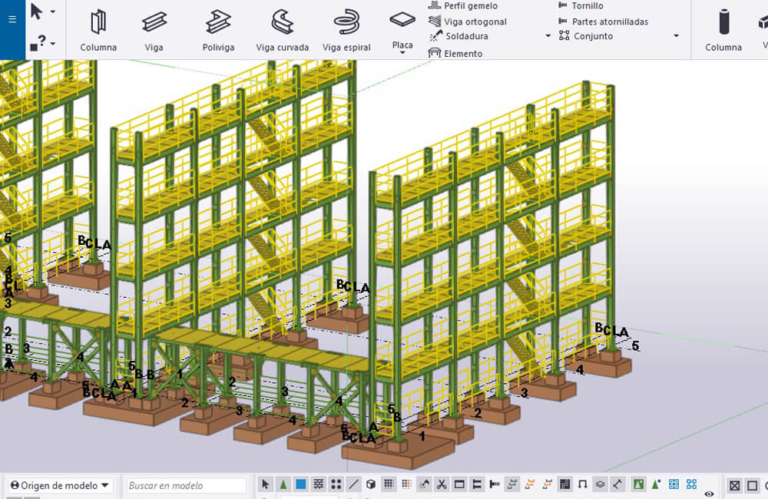This screenshot has height=499, width=768.
Task: Click the first orange component selection icon
Action: tap(529, 484)
